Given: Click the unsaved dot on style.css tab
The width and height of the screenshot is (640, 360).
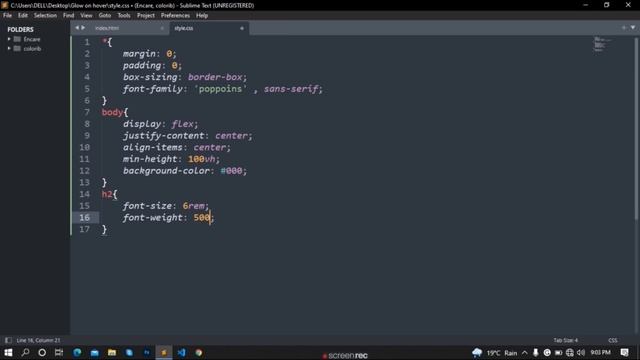Looking at the screenshot, I should click(x=242, y=28).
